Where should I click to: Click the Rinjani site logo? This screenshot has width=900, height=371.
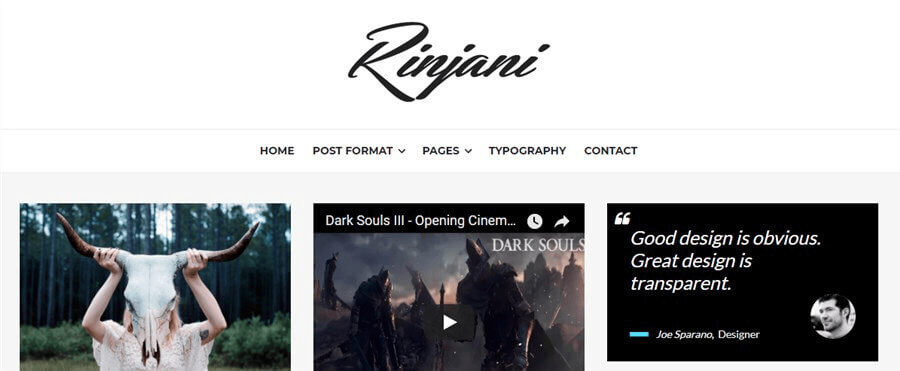[448, 61]
